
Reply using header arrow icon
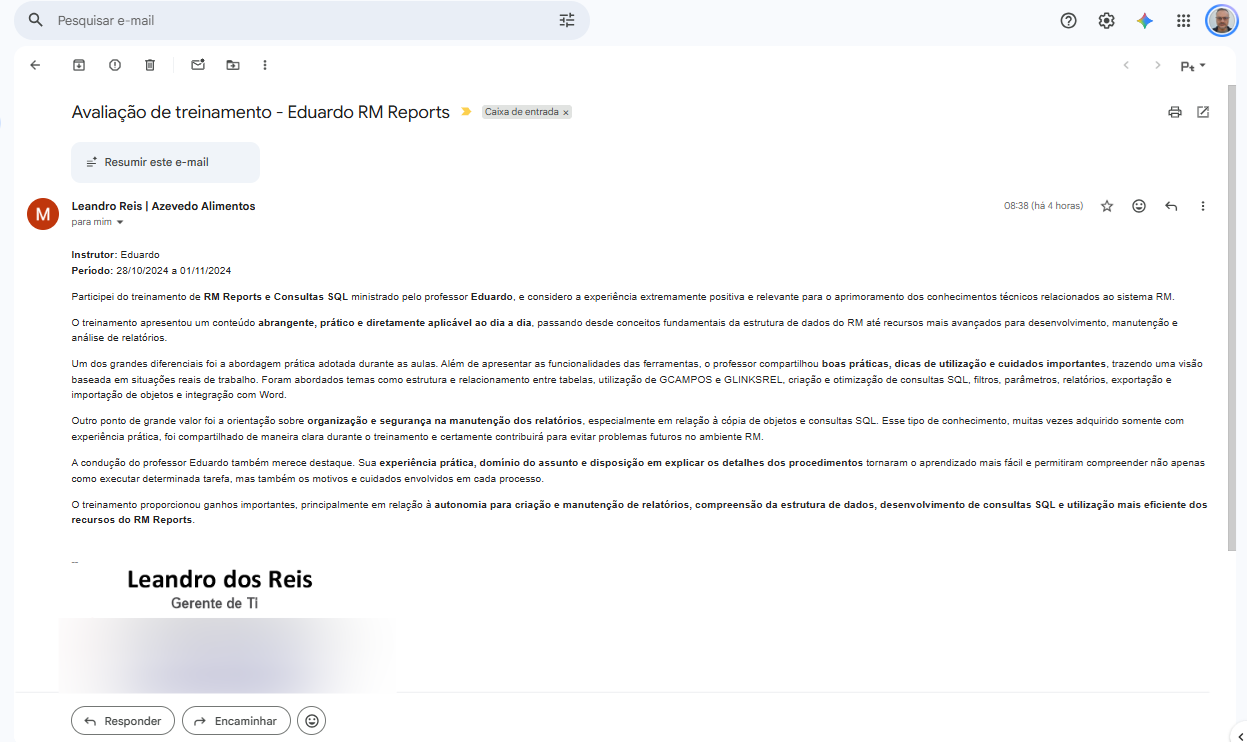1171,206
